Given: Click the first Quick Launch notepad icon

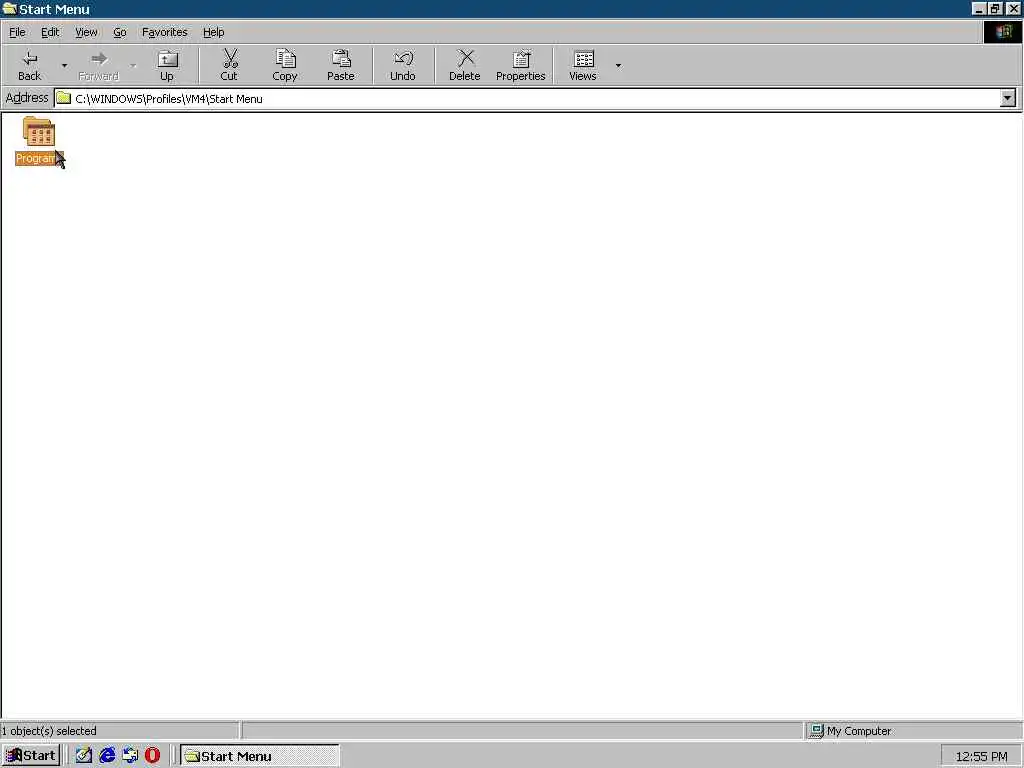Looking at the screenshot, I should (84, 756).
